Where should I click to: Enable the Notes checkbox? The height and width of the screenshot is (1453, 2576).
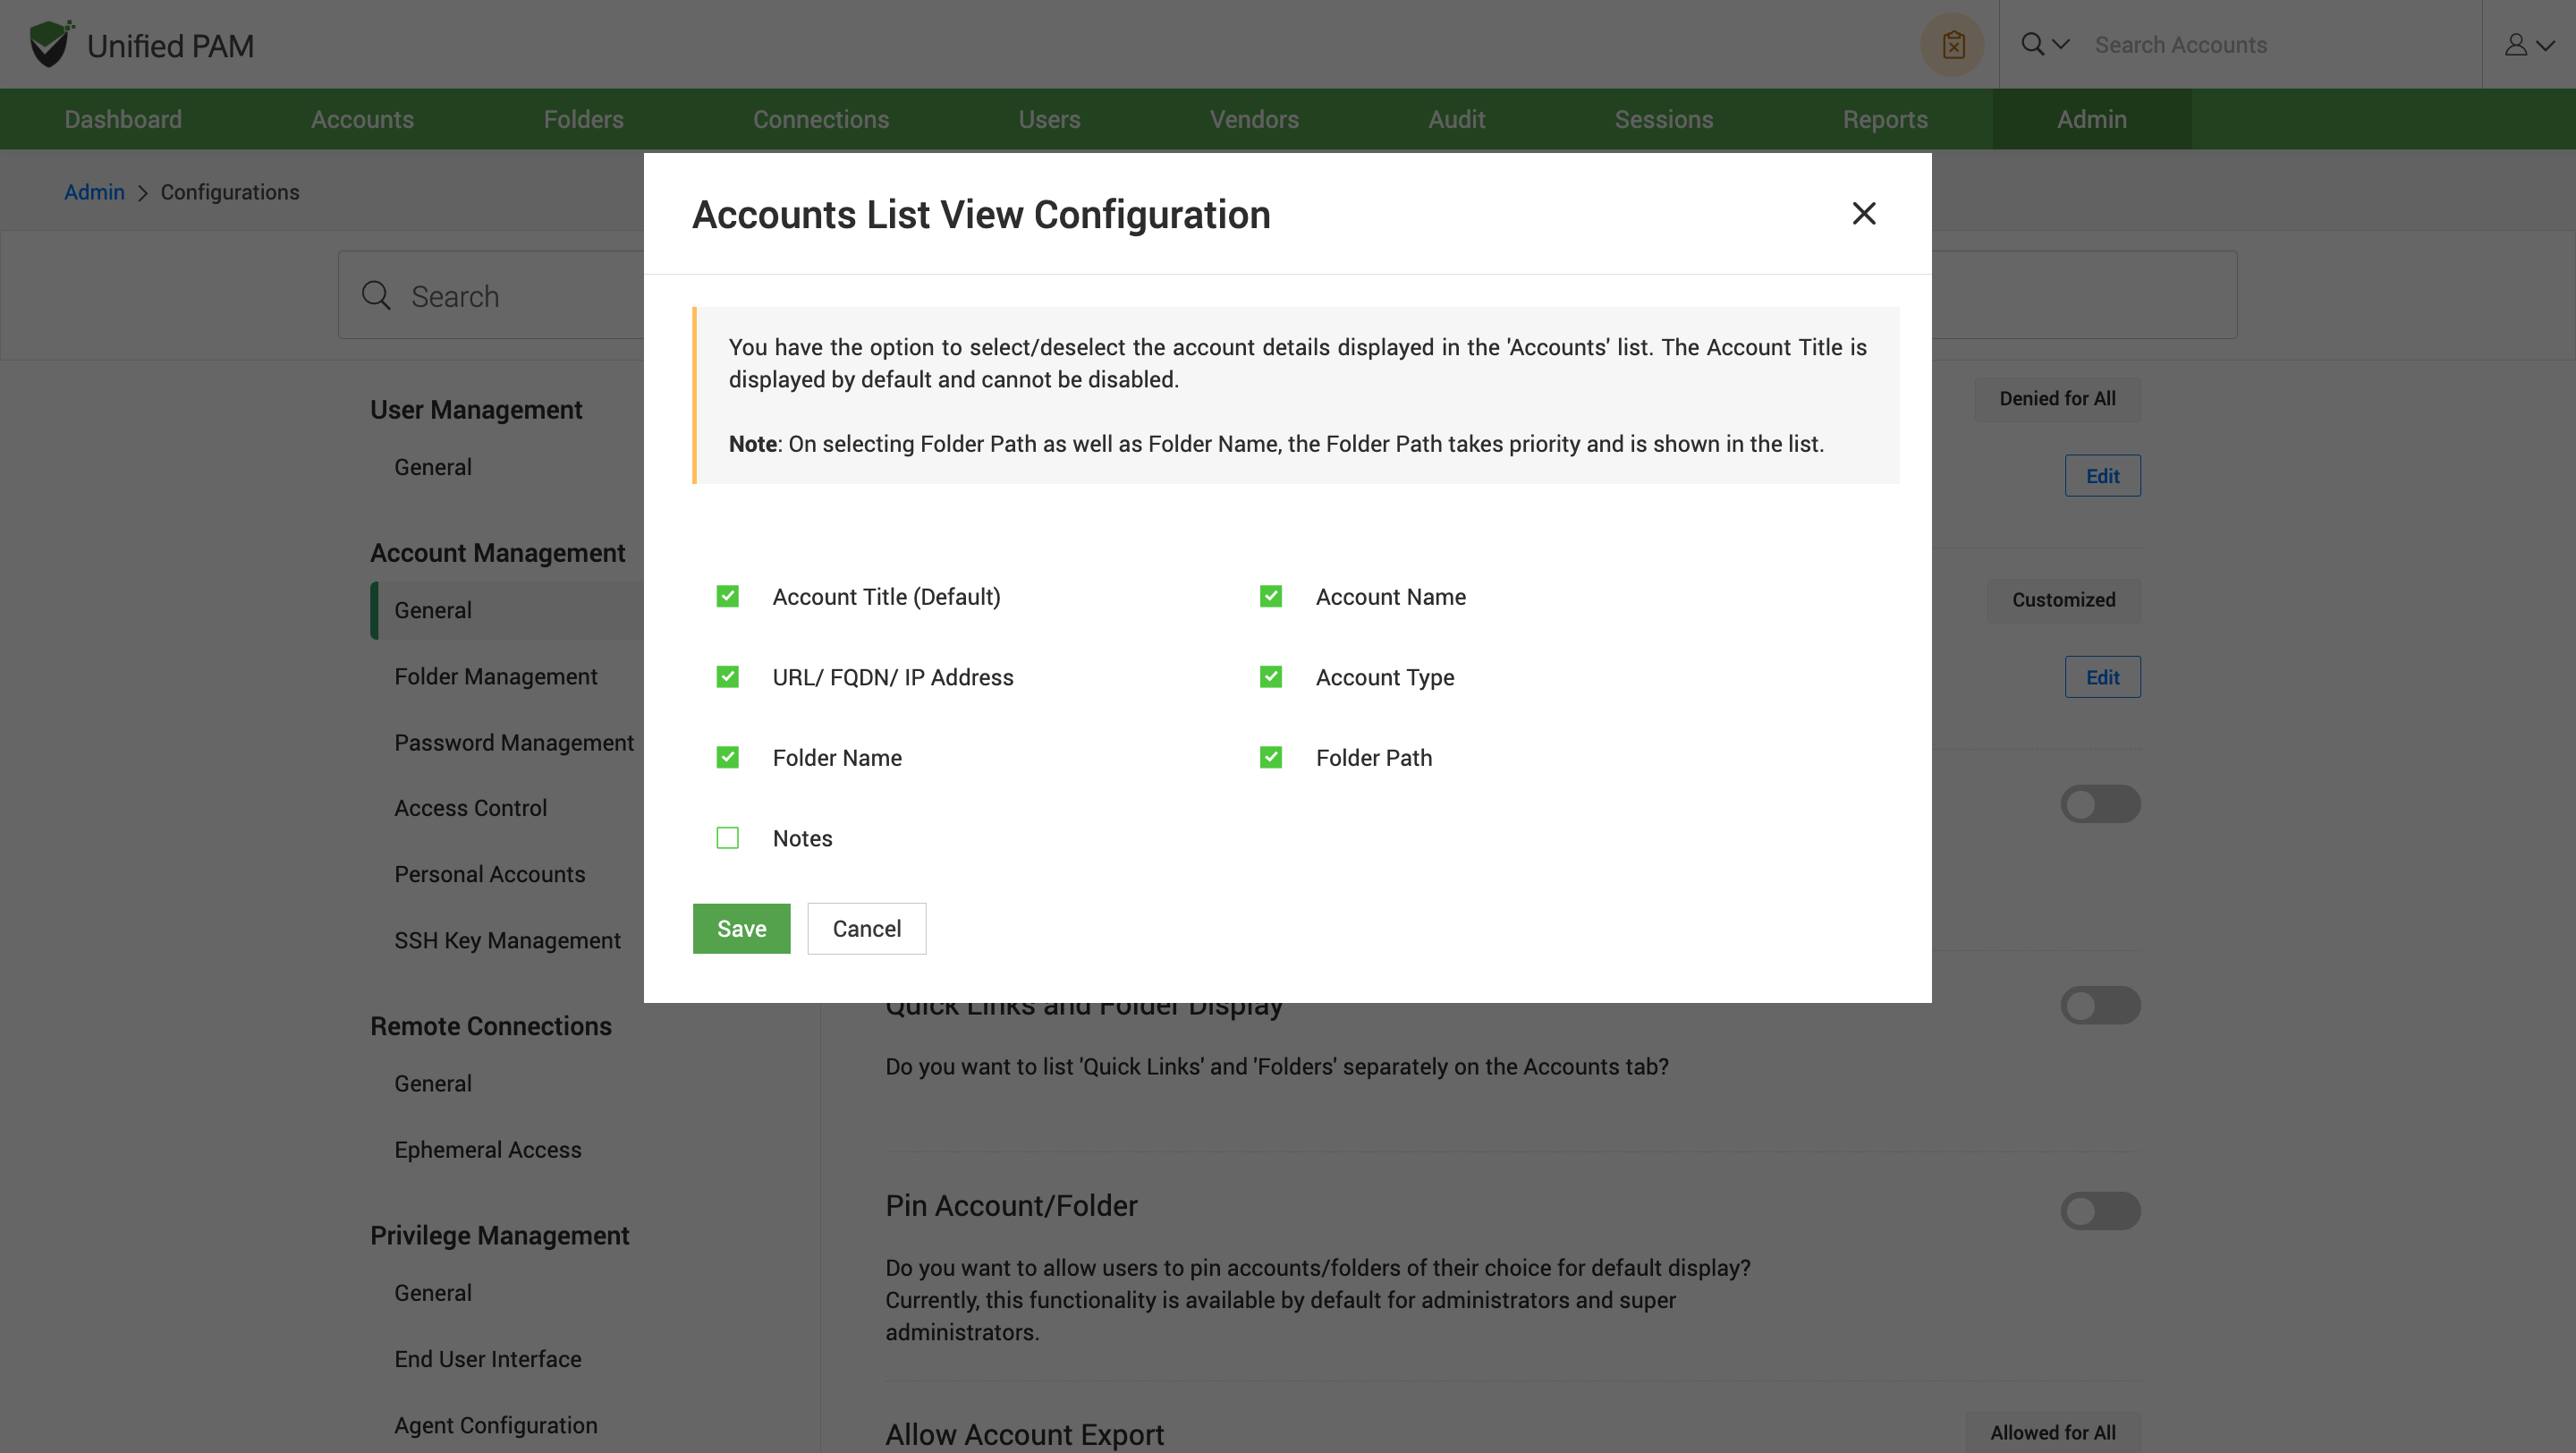click(x=728, y=838)
